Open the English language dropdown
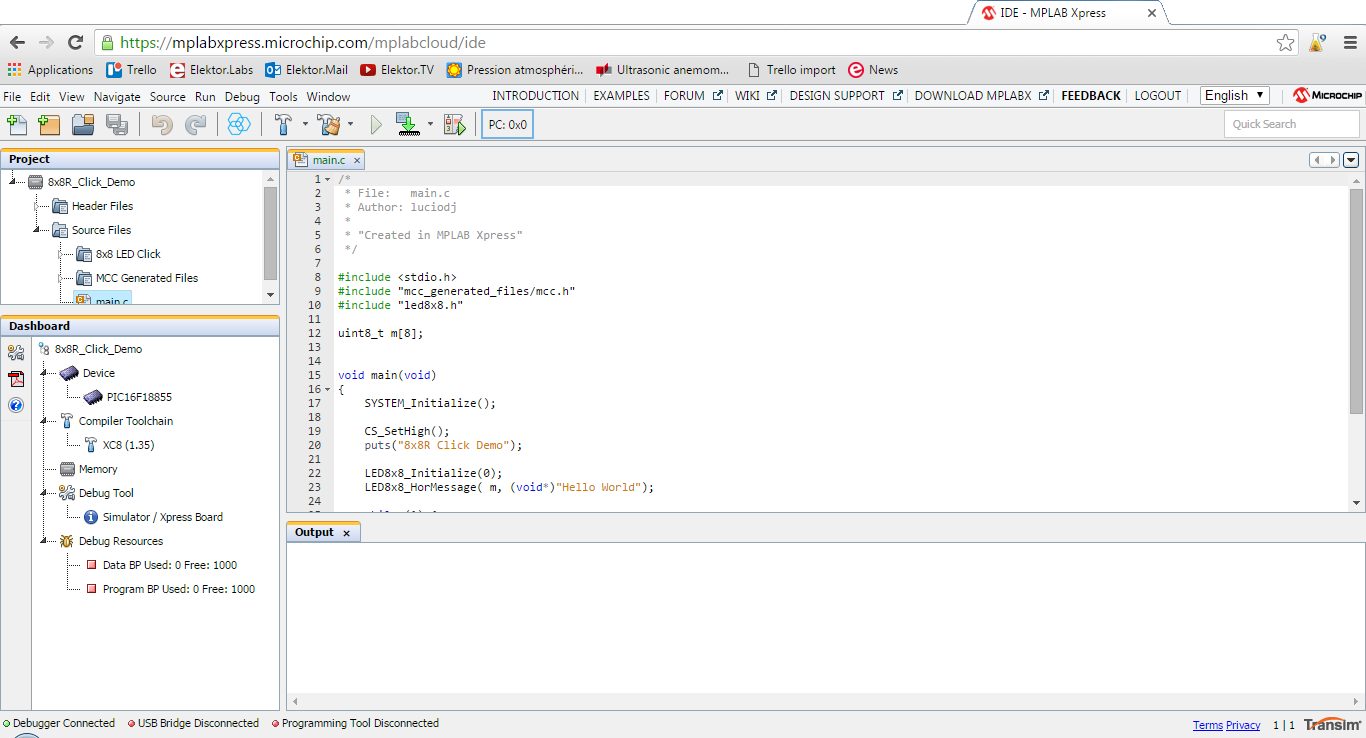1366x738 pixels. pos(1234,95)
